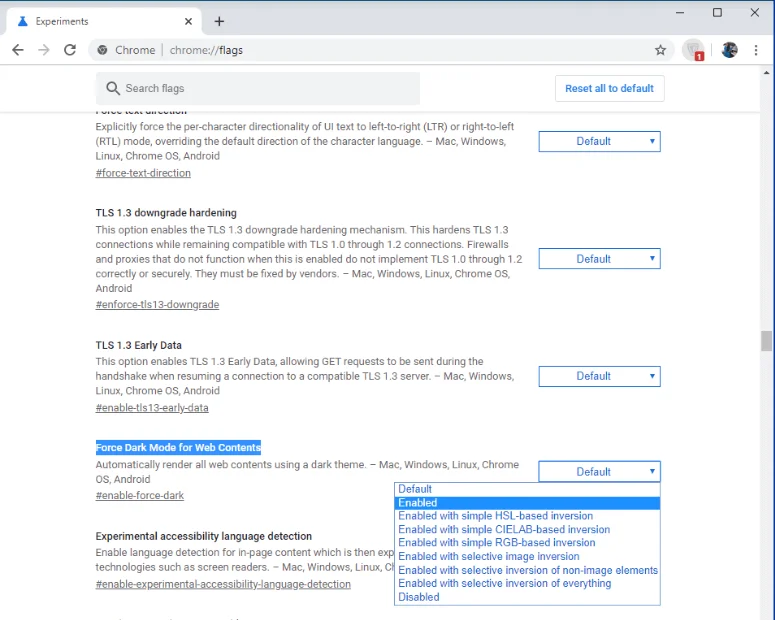
Task: Bookmark this page with the star icon
Action: pyautogui.click(x=660, y=50)
